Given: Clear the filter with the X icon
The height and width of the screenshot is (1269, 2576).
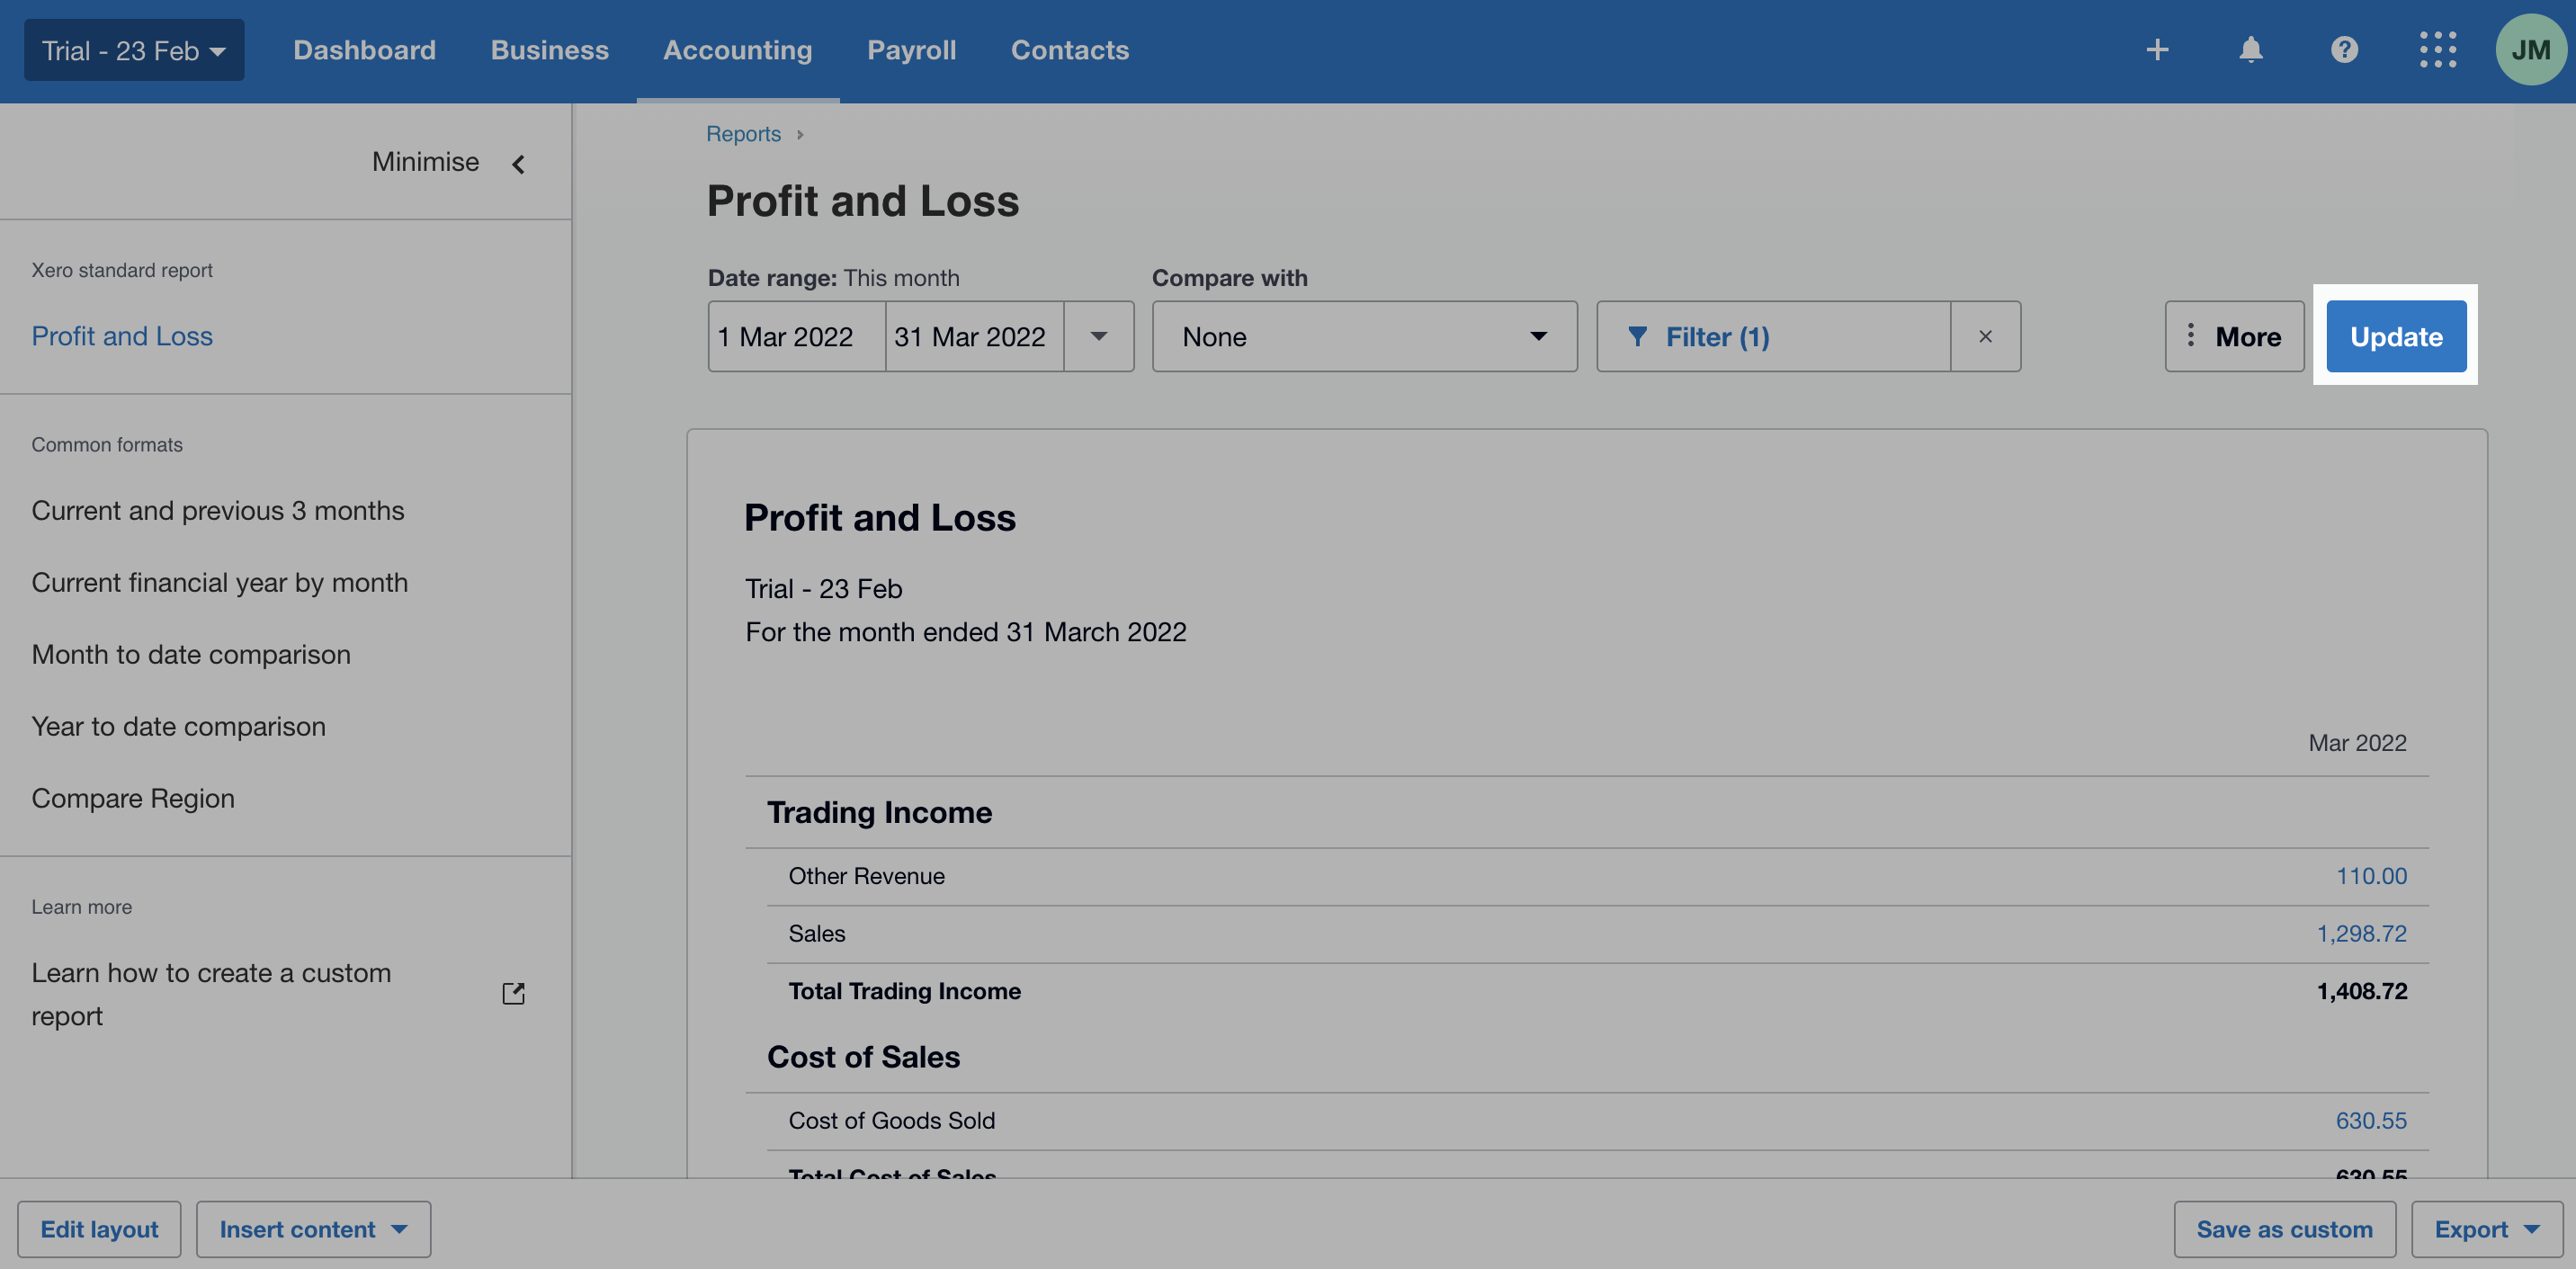Looking at the screenshot, I should coord(1985,337).
